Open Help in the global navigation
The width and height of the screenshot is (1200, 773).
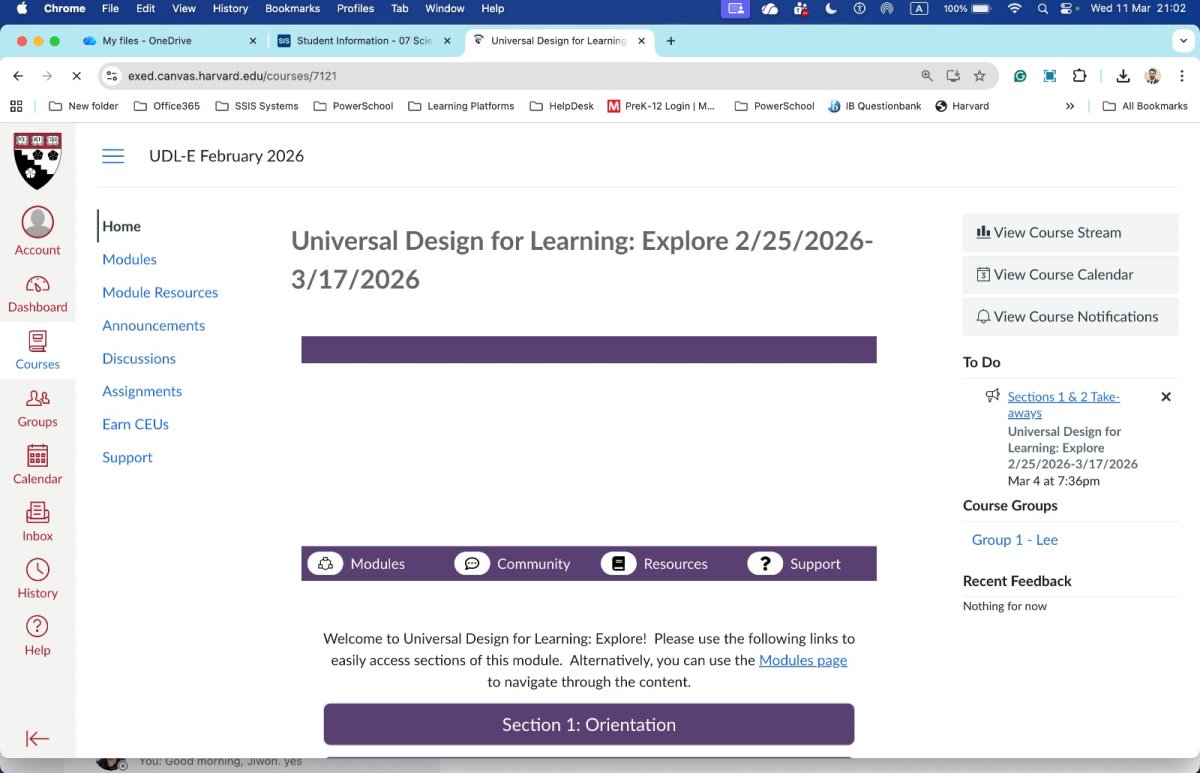coord(37,636)
